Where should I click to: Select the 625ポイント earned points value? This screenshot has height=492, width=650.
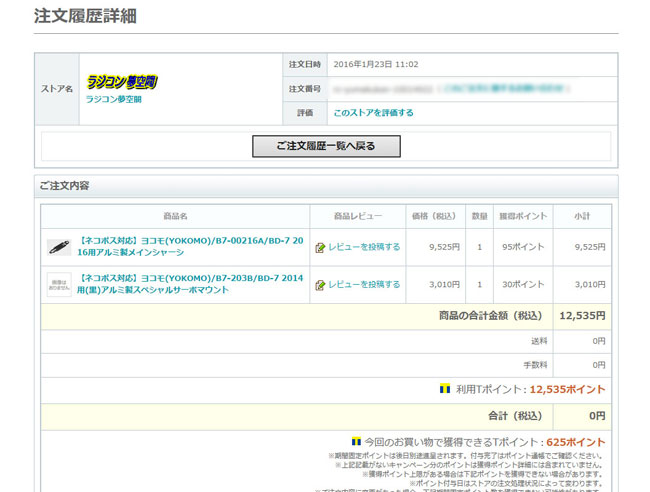pyautogui.click(x=576, y=442)
